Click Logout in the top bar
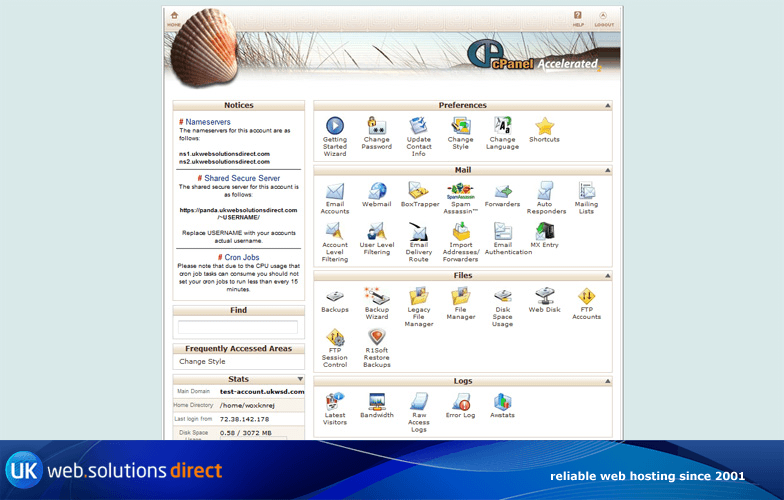Image resolution: width=784 pixels, height=500 pixels. pyautogui.click(x=603, y=18)
